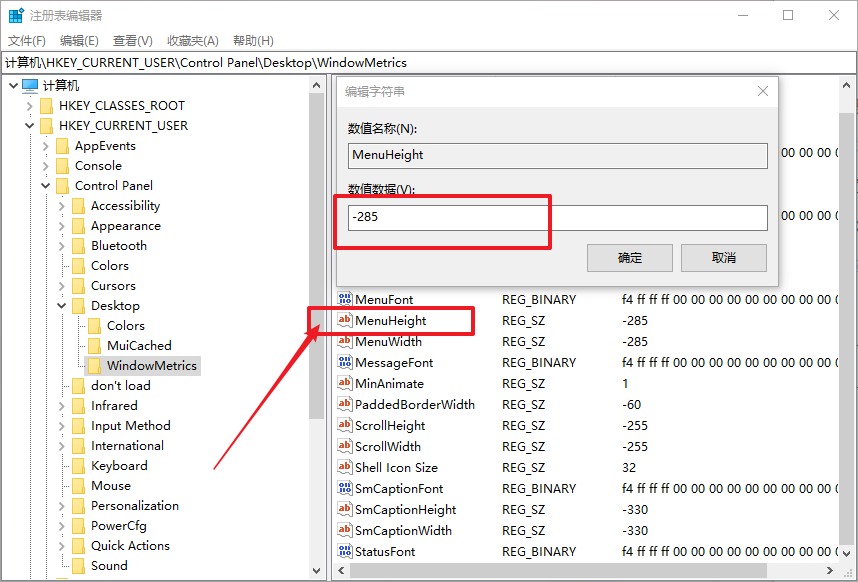
Task: Expand the HKEY_CLASSES_ROOT tree node
Action: click(x=30, y=106)
